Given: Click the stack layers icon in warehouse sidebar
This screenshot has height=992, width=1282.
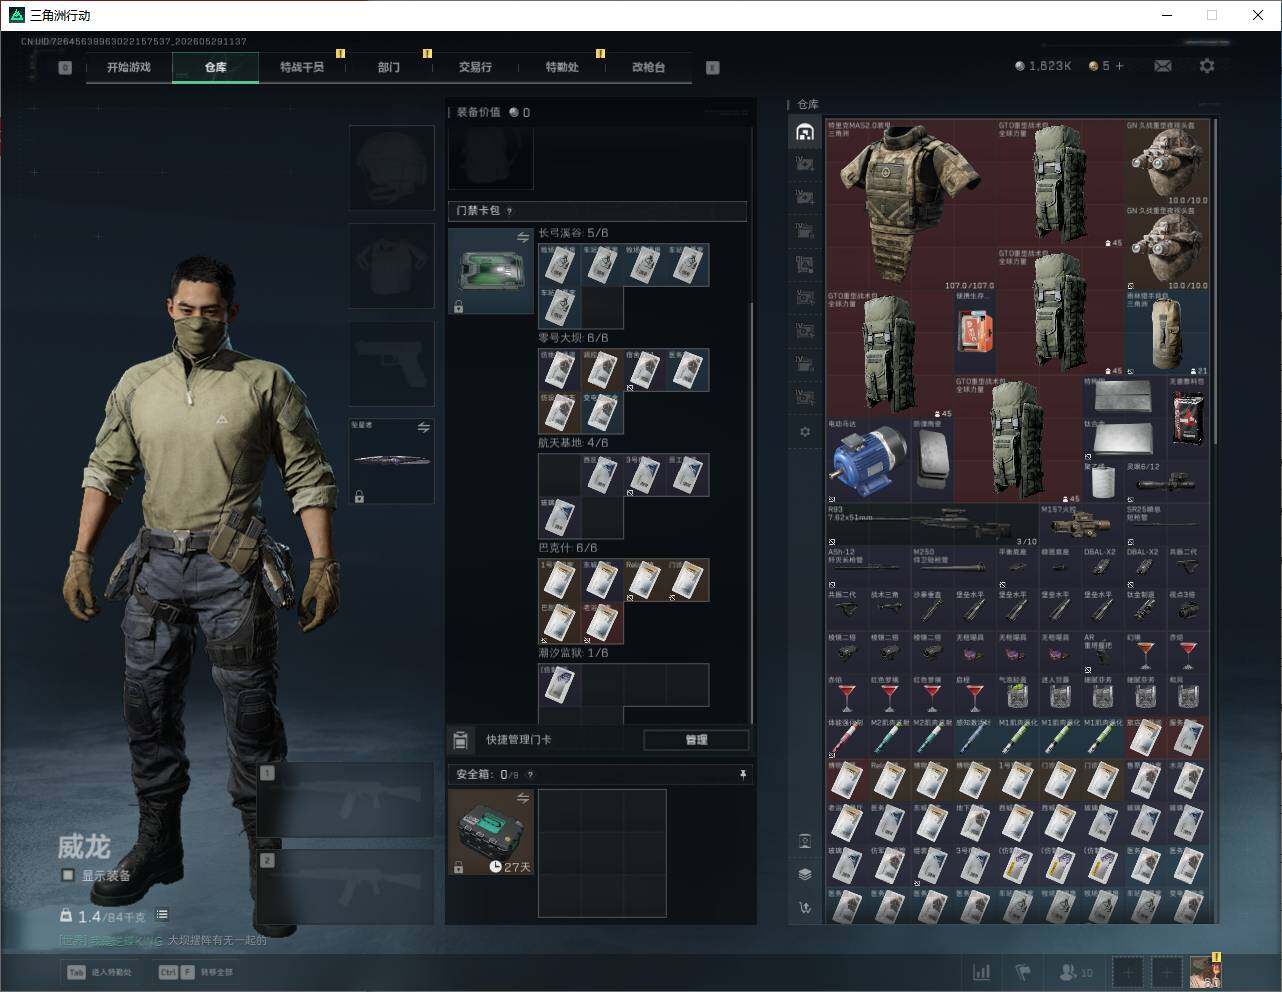Looking at the screenshot, I should click(x=805, y=874).
